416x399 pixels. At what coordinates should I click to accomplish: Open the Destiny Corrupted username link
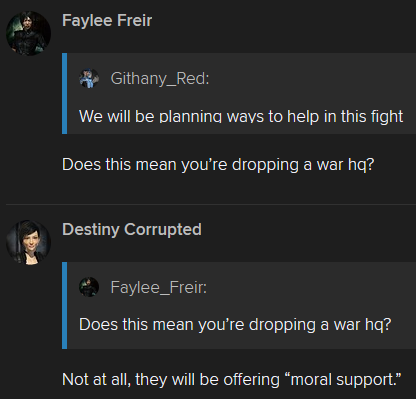(x=132, y=229)
